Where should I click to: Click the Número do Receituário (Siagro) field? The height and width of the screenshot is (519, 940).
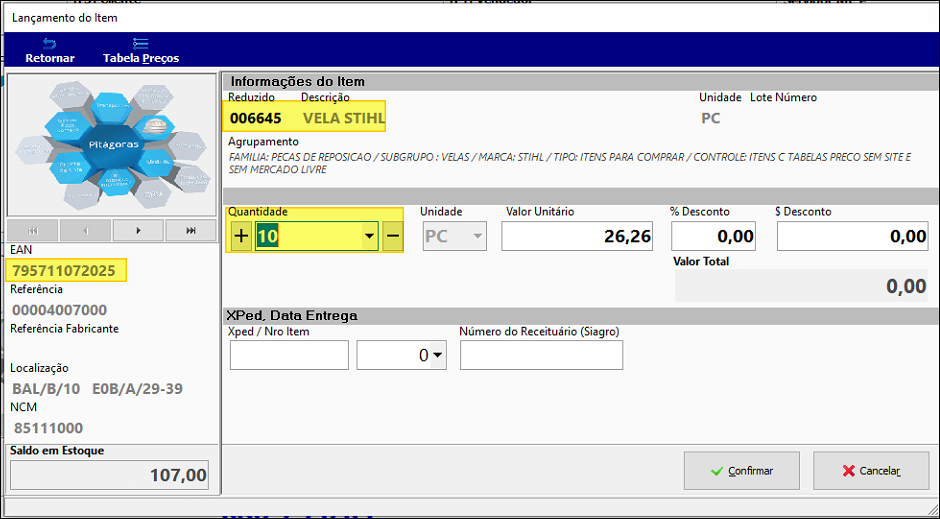(541, 355)
